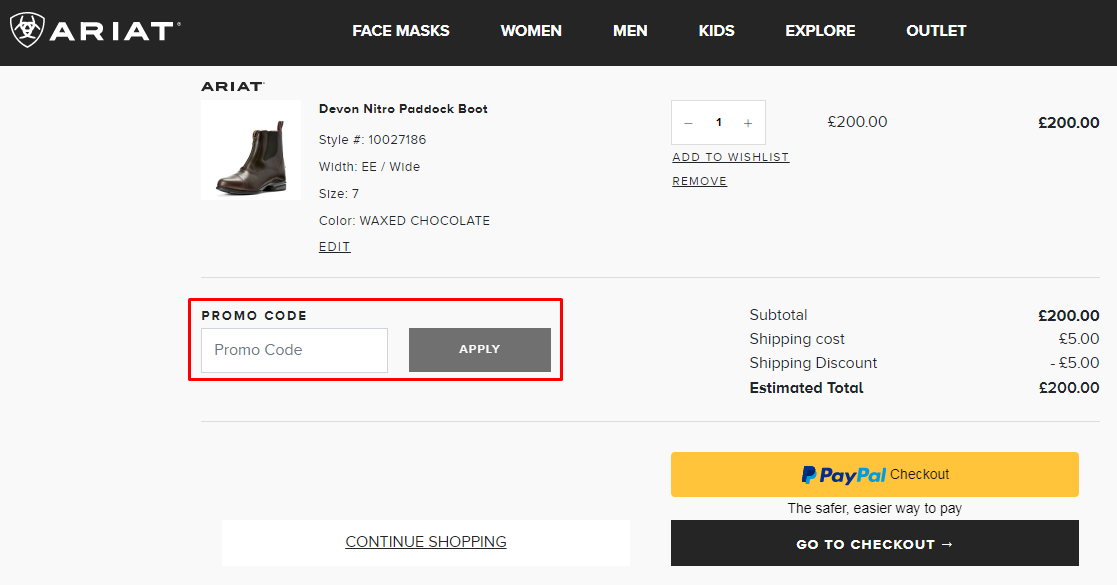Click the Edit link under the boot details
Viewport: 1117px width, 585px height.
pyautogui.click(x=334, y=247)
